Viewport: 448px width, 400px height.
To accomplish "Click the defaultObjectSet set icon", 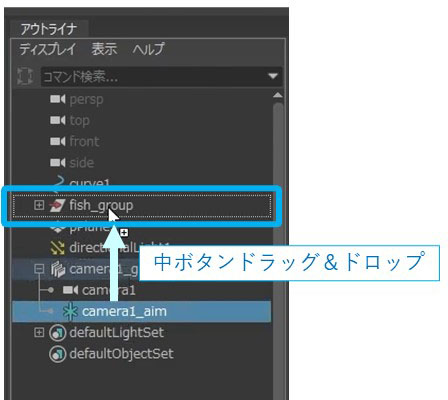I will [57, 354].
